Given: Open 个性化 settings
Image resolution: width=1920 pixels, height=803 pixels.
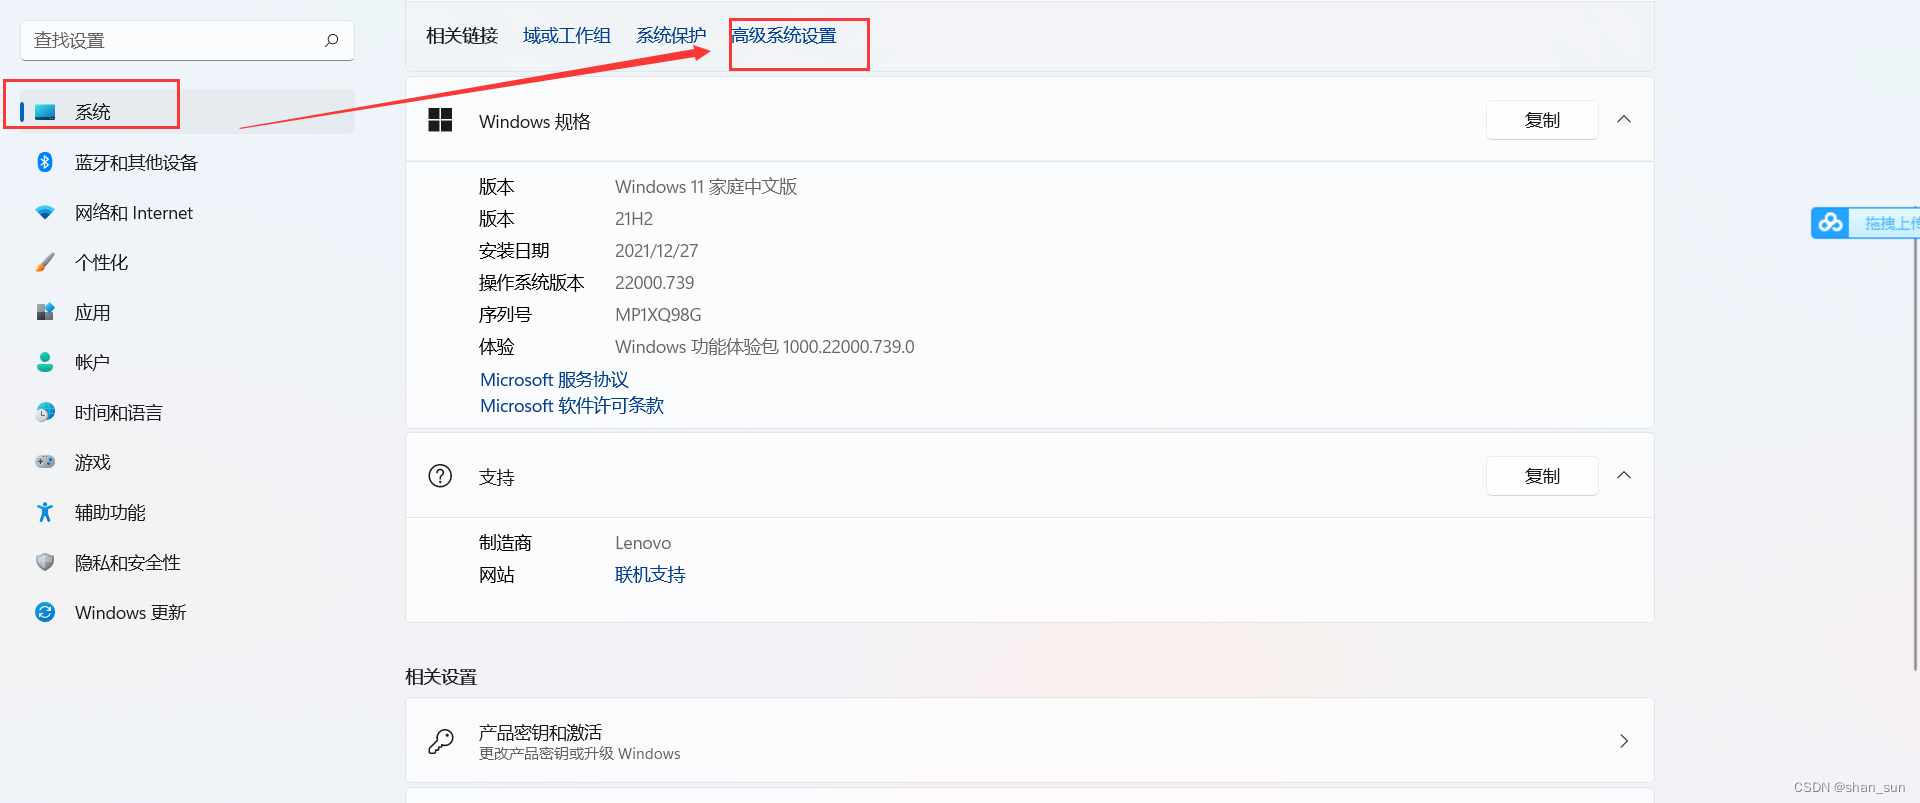Looking at the screenshot, I should click(188, 262).
